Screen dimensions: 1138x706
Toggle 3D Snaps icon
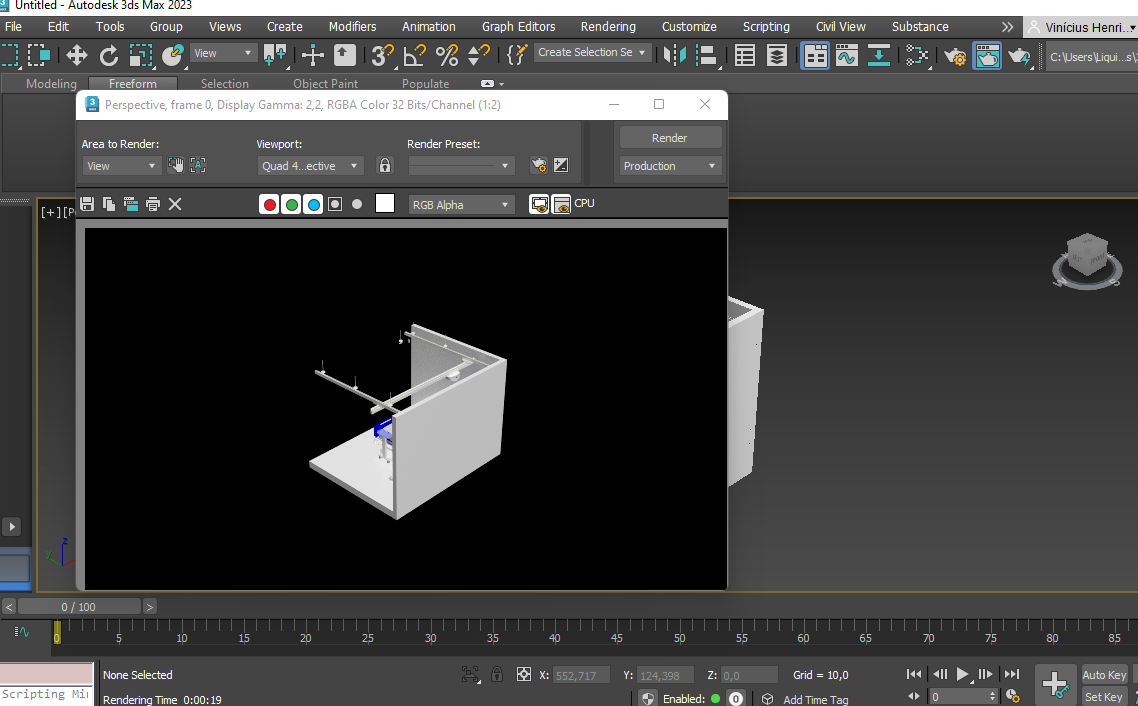pyautogui.click(x=382, y=55)
